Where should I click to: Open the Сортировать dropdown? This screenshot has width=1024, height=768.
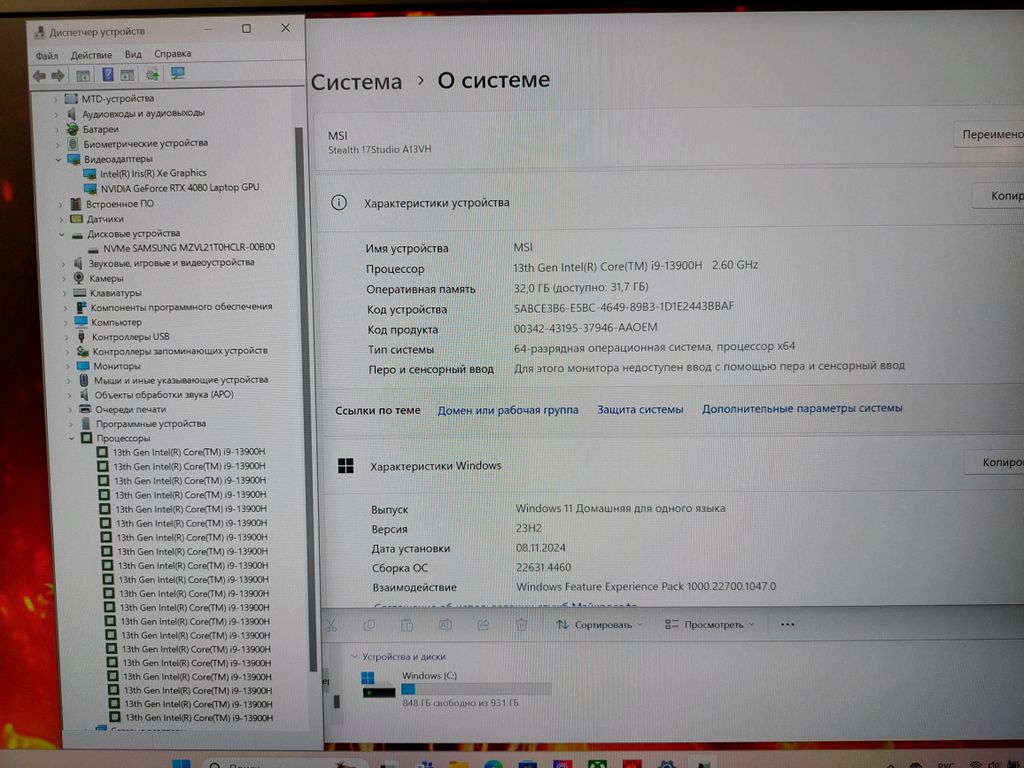pos(600,625)
